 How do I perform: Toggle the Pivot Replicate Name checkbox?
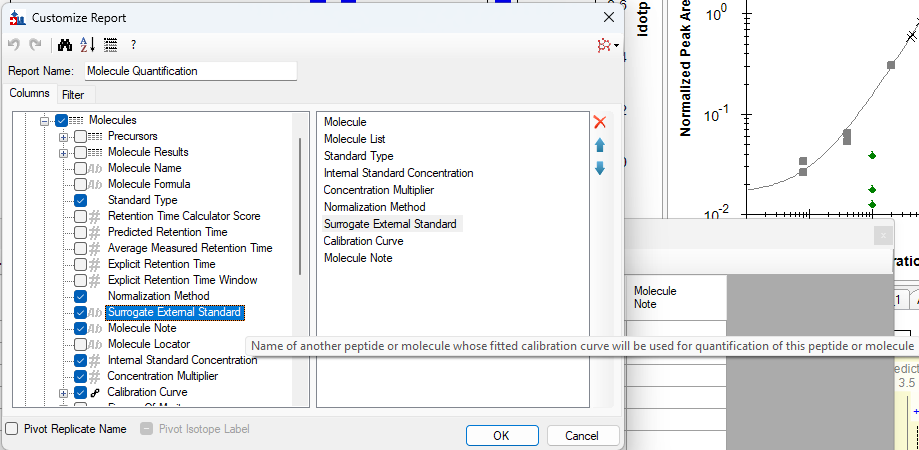click(12, 429)
